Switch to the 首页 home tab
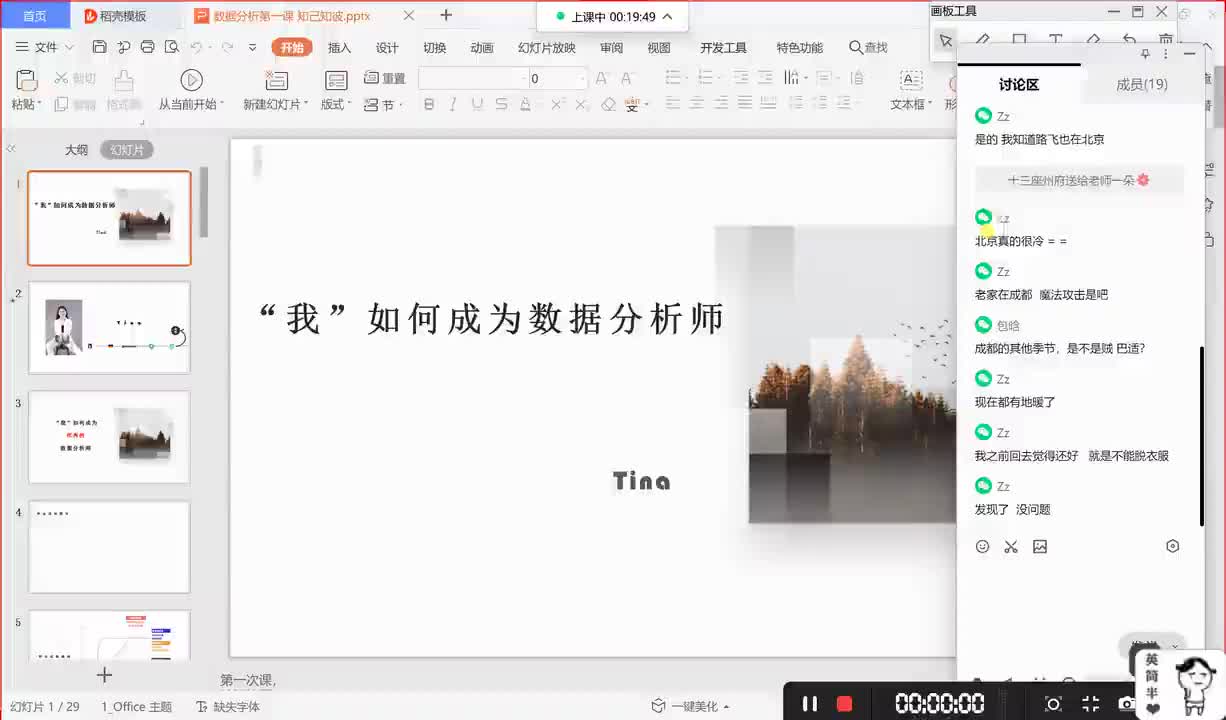The image size is (1226, 720). (x=35, y=15)
